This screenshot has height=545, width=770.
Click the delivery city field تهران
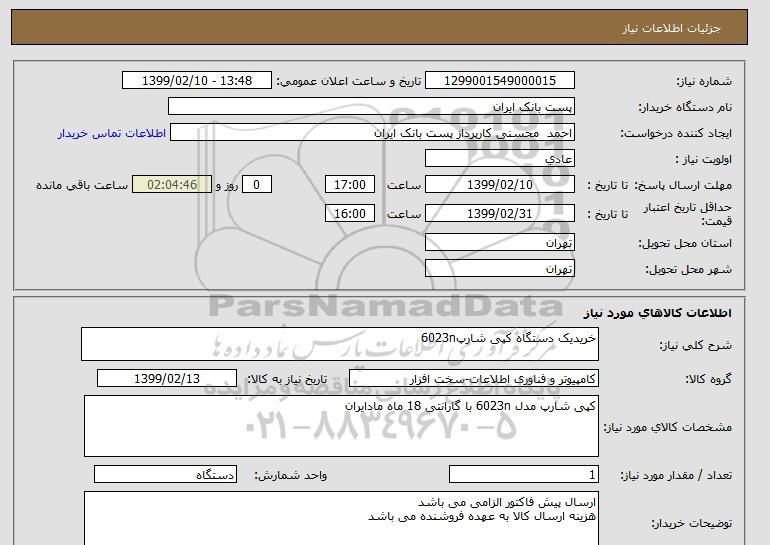pyautogui.click(x=499, y=269)
